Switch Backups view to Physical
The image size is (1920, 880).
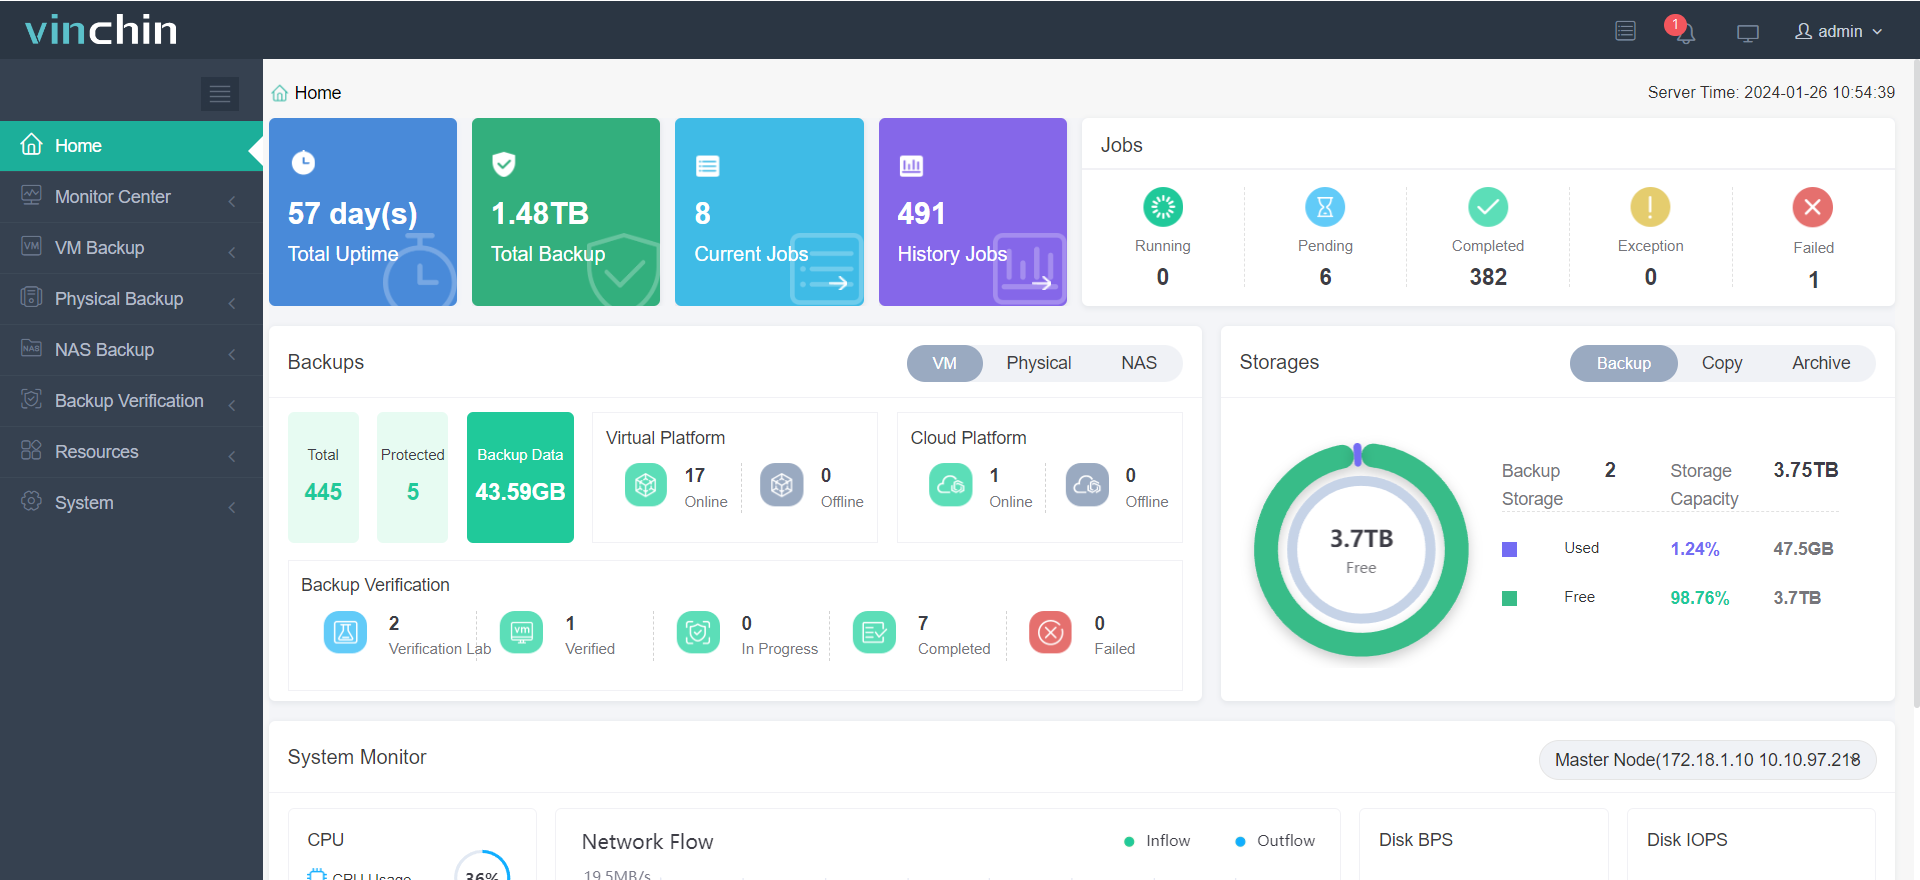tap(1038, 363)
